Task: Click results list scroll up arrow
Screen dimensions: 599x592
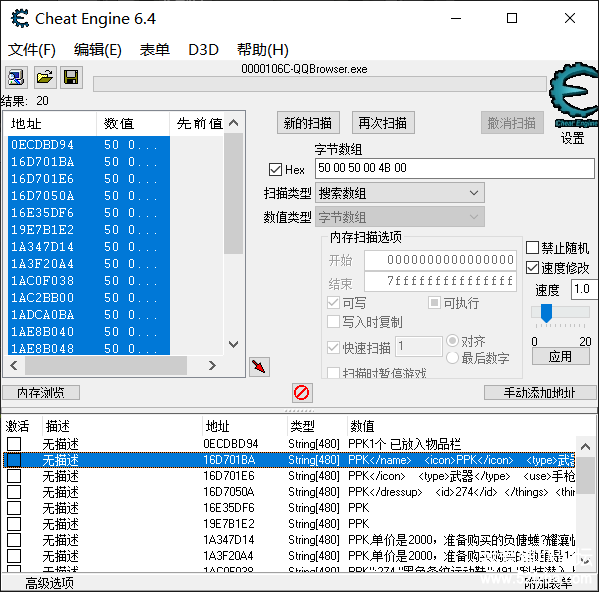Action: (233, 123)
